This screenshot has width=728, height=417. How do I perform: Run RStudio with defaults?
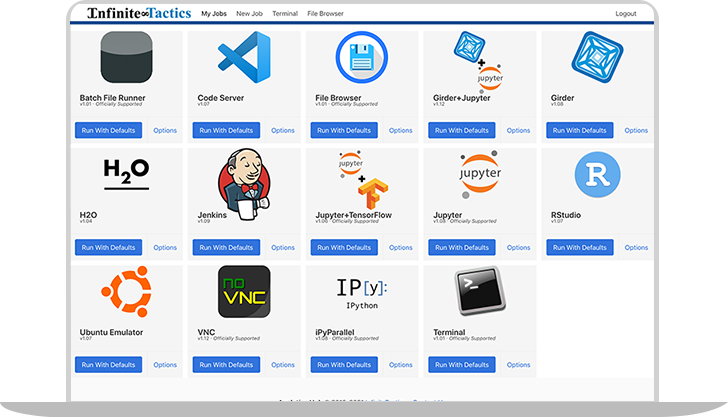click(x=579, y=248)
